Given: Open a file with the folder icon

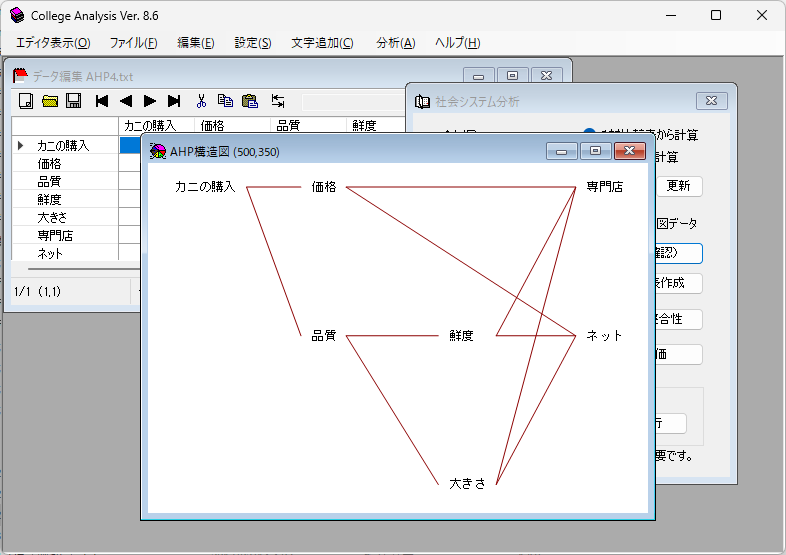Looking at the screenshot, I should click(50, 101).
